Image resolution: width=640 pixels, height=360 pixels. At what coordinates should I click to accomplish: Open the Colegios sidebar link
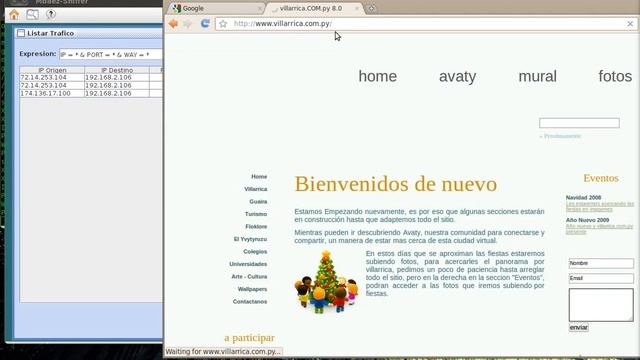(x=255, y=252)
